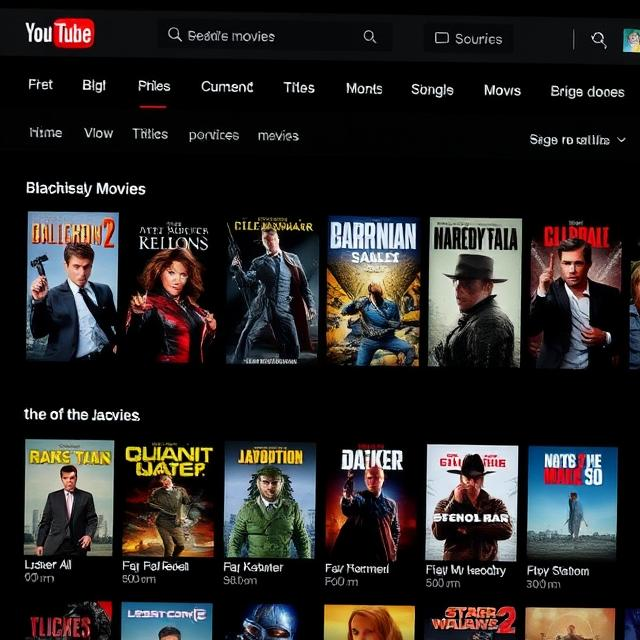Click the search icon near the profile avatar

click(x=598, y=39)
